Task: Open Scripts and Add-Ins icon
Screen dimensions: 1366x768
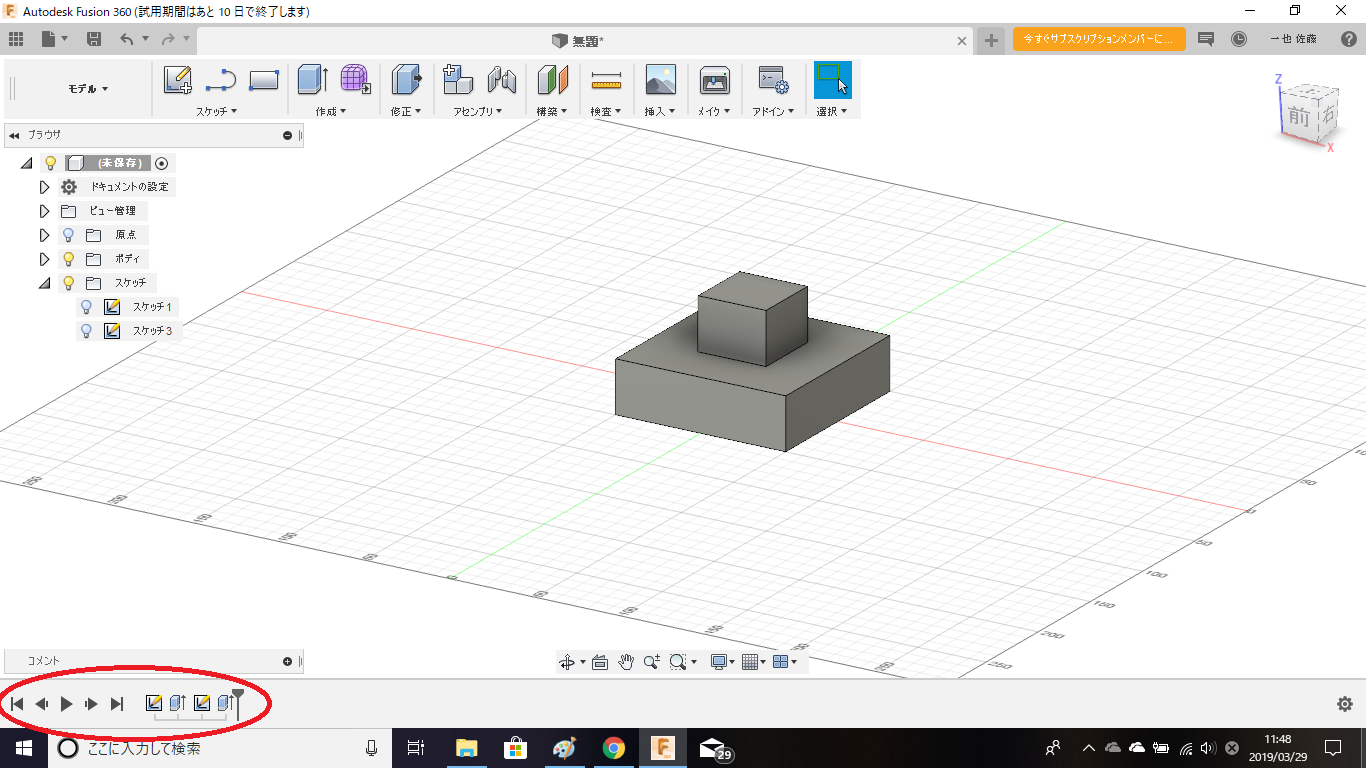Action: (x=773, y=80)
